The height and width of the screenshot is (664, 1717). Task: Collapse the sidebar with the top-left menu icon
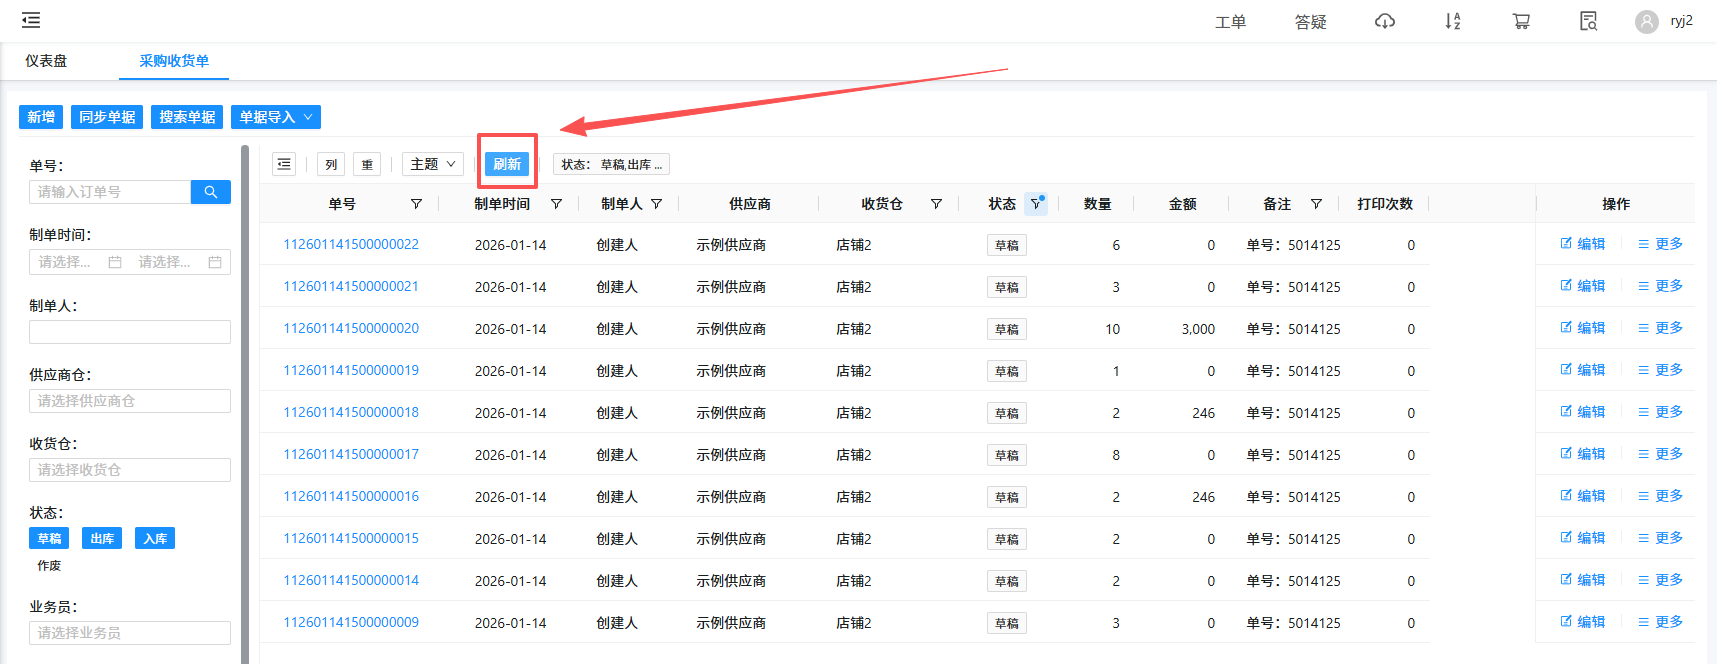(31, 20)
